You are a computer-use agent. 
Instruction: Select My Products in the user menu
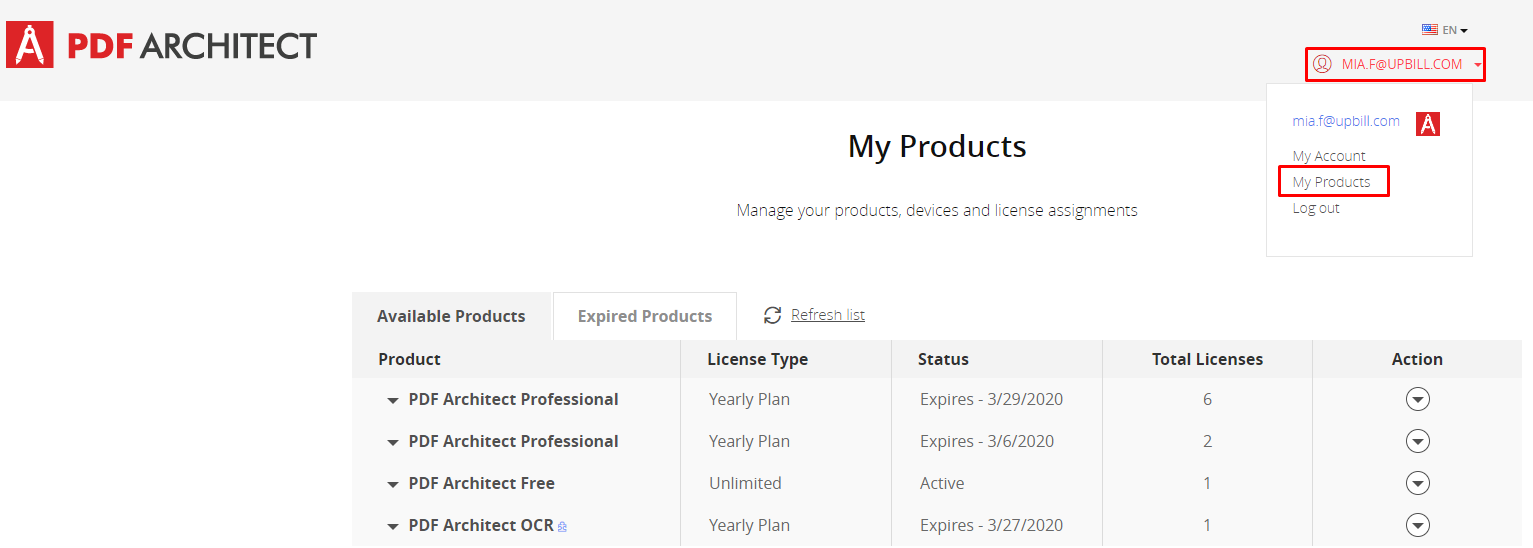1332,182
